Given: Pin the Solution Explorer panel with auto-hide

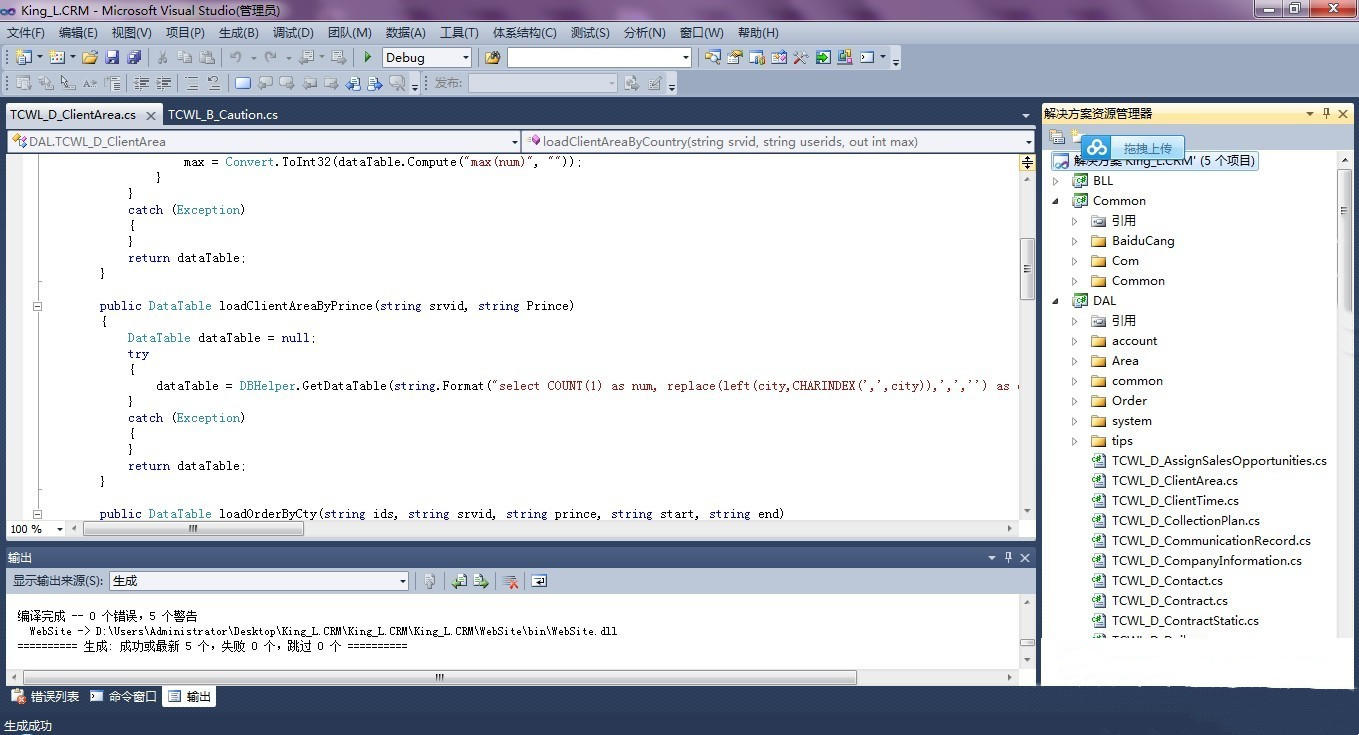Looking at the screenshot, I should point(1327,114).
